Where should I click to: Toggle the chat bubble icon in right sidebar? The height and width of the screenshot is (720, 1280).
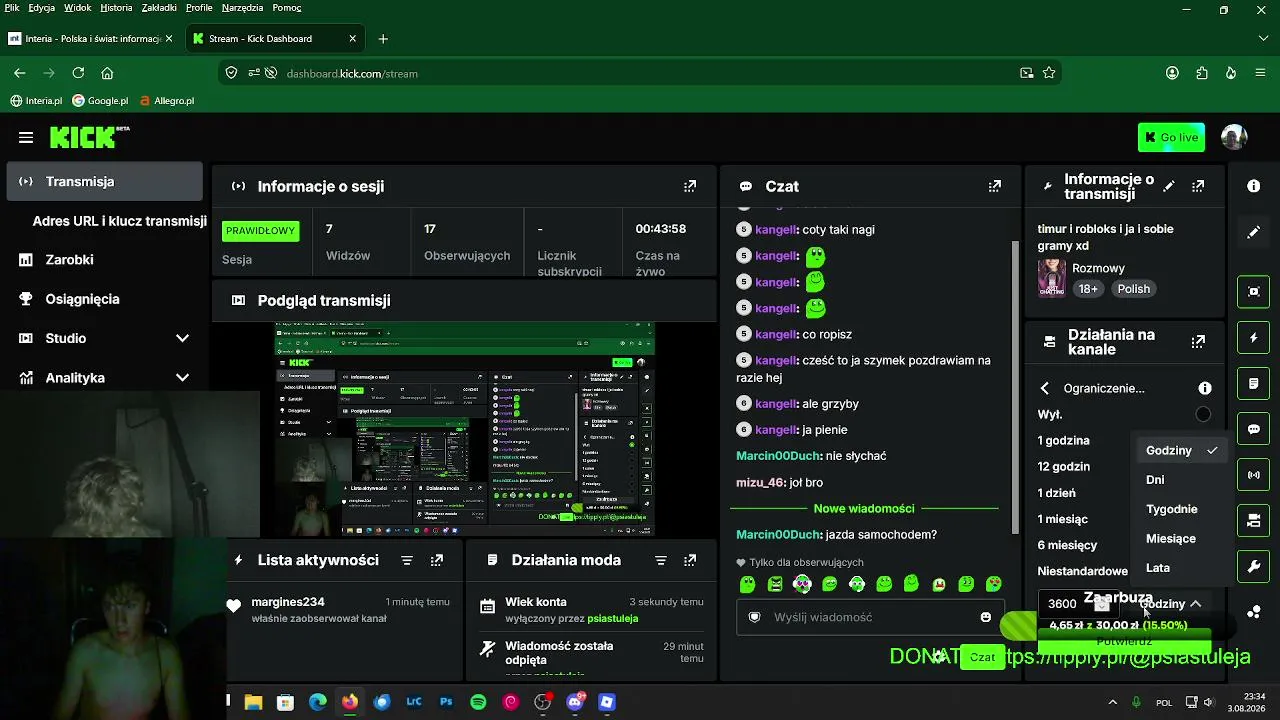1254,430
